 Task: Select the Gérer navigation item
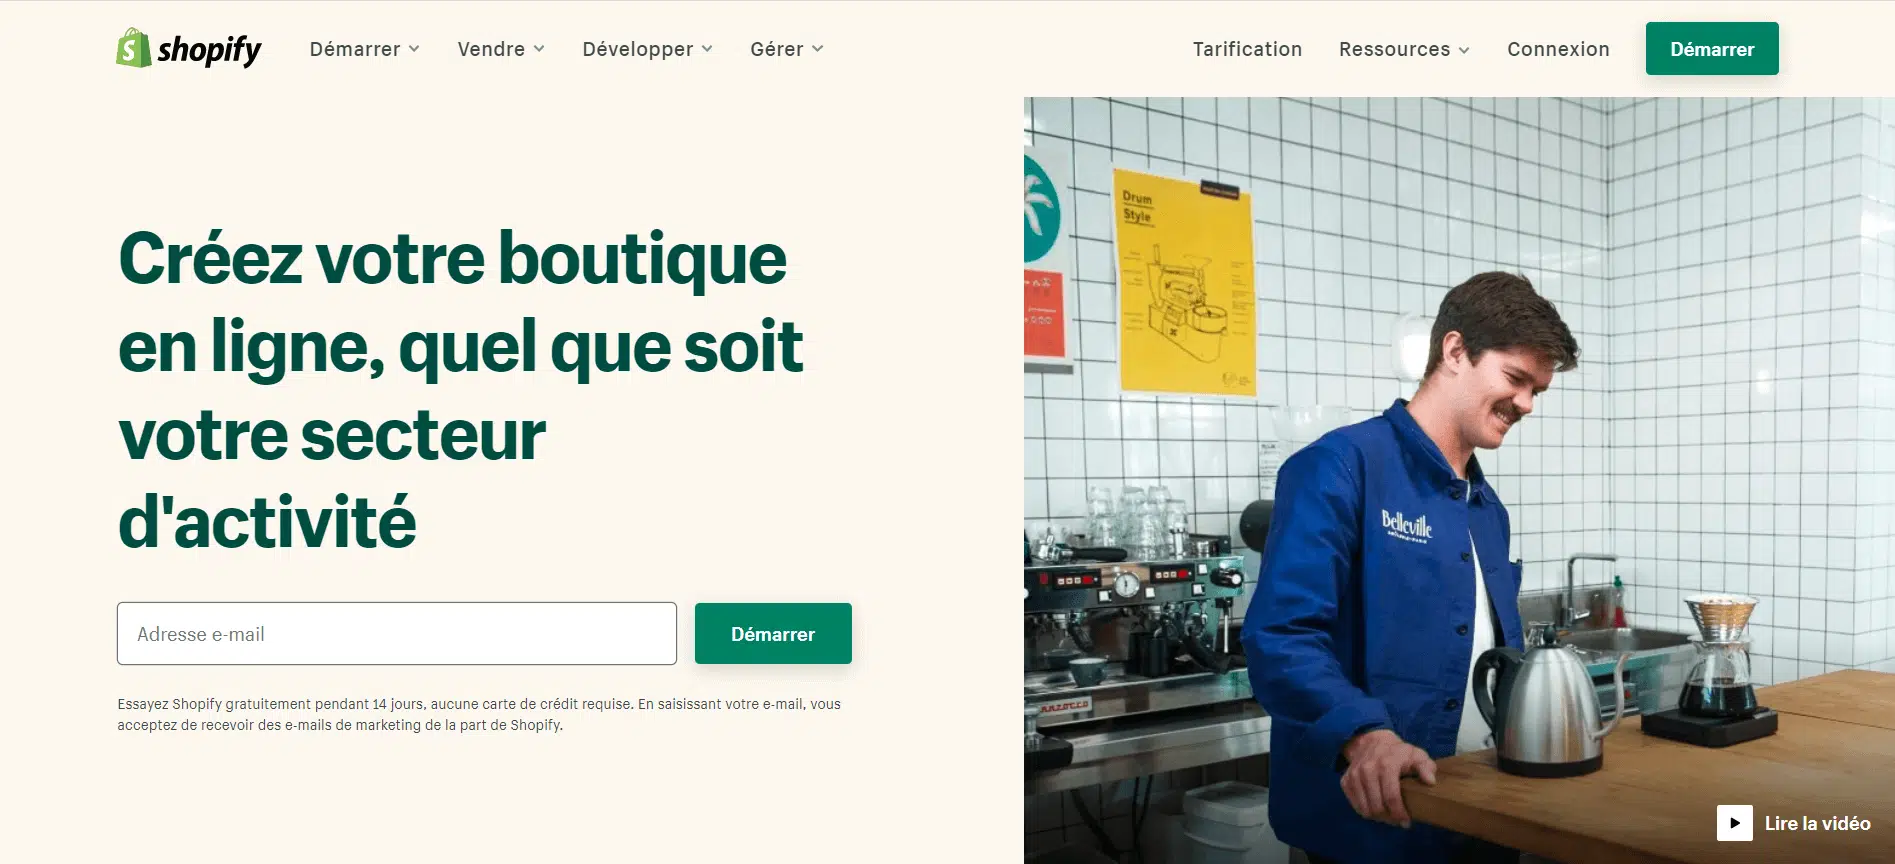[777, 49]
